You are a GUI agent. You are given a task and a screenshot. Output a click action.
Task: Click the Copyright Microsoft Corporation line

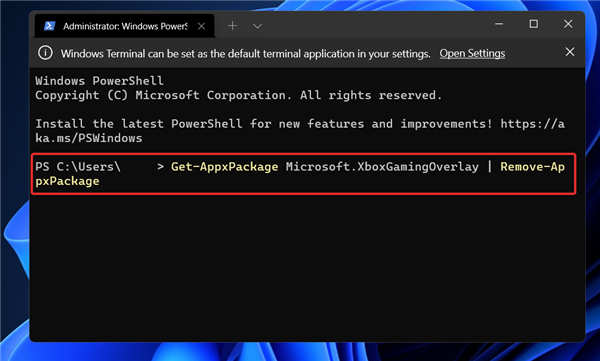click(x=238, y=95)
